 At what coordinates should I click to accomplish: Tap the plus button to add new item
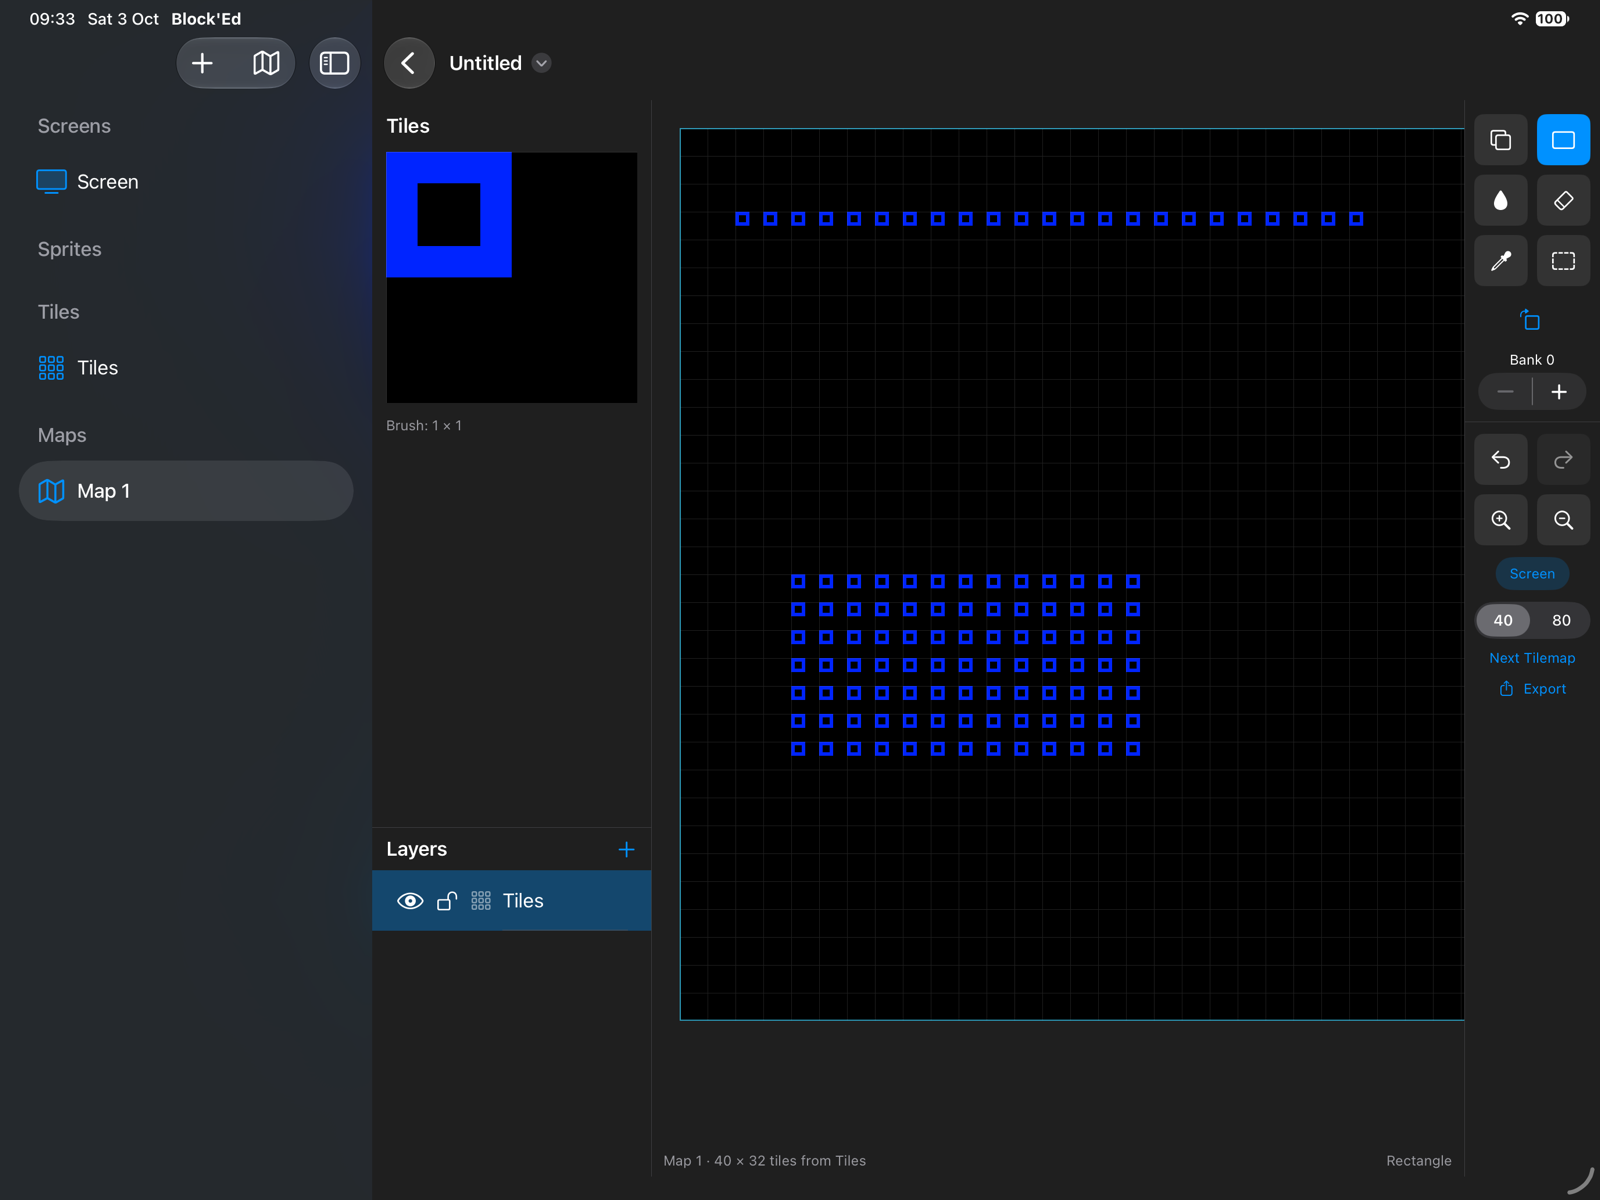coord(202,63)
